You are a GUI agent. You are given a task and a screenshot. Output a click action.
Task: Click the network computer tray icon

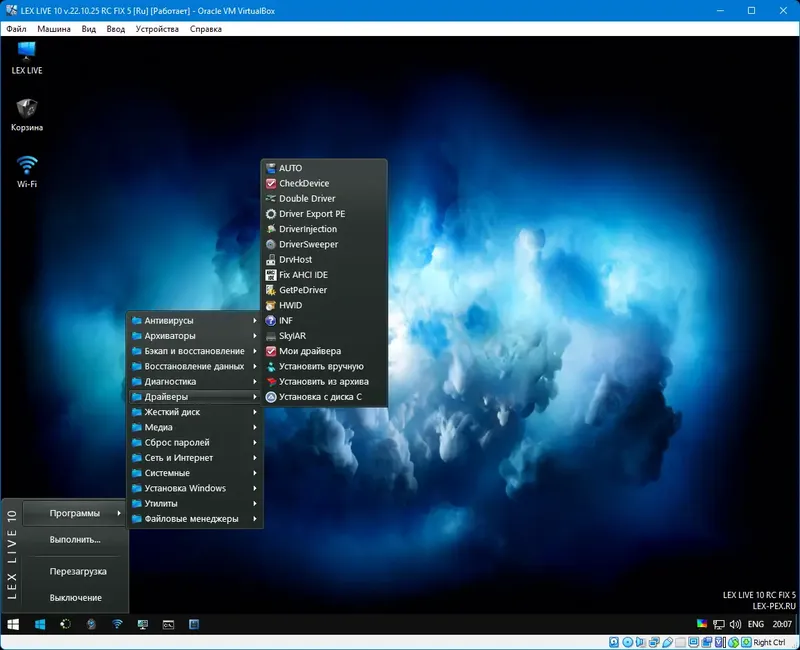pos(719,624)
